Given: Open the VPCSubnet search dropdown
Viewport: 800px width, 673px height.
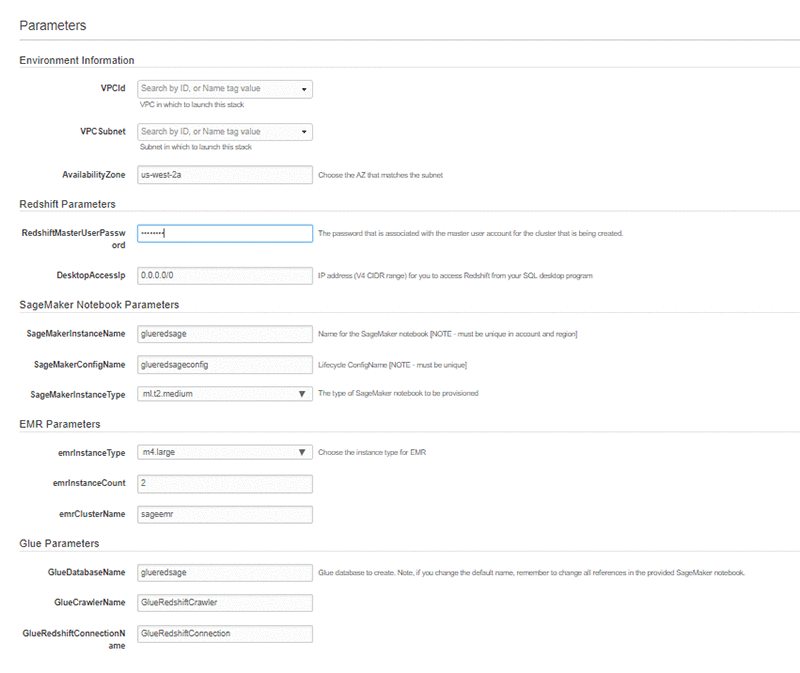Looking at the screenshot, I should click(x=224, y=132).
